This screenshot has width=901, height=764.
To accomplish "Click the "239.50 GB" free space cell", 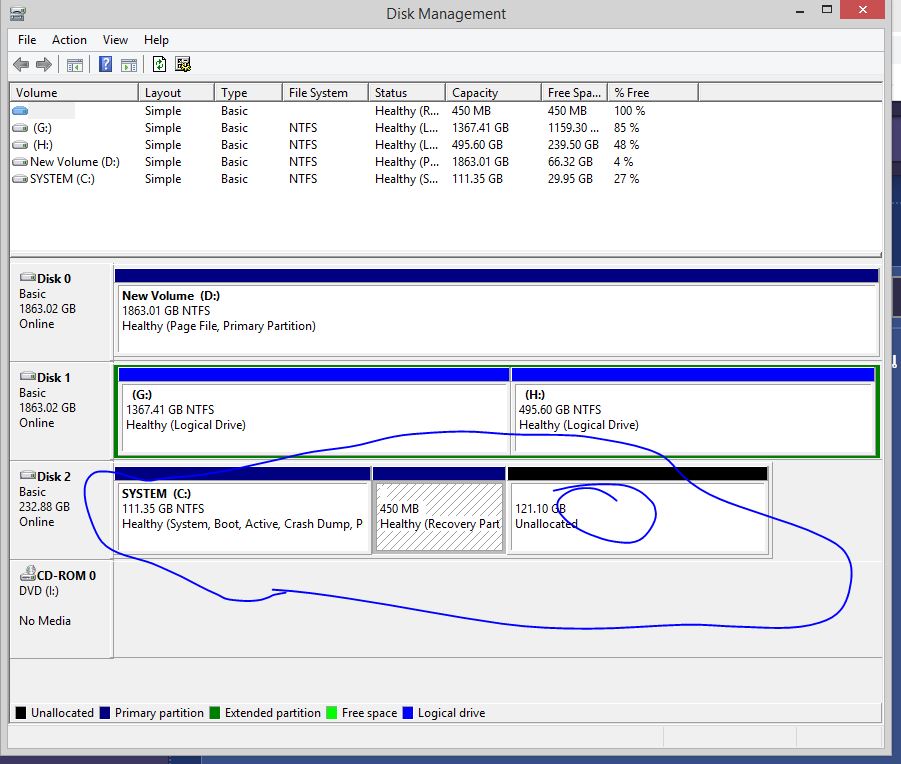I will (x=573, y=145).
